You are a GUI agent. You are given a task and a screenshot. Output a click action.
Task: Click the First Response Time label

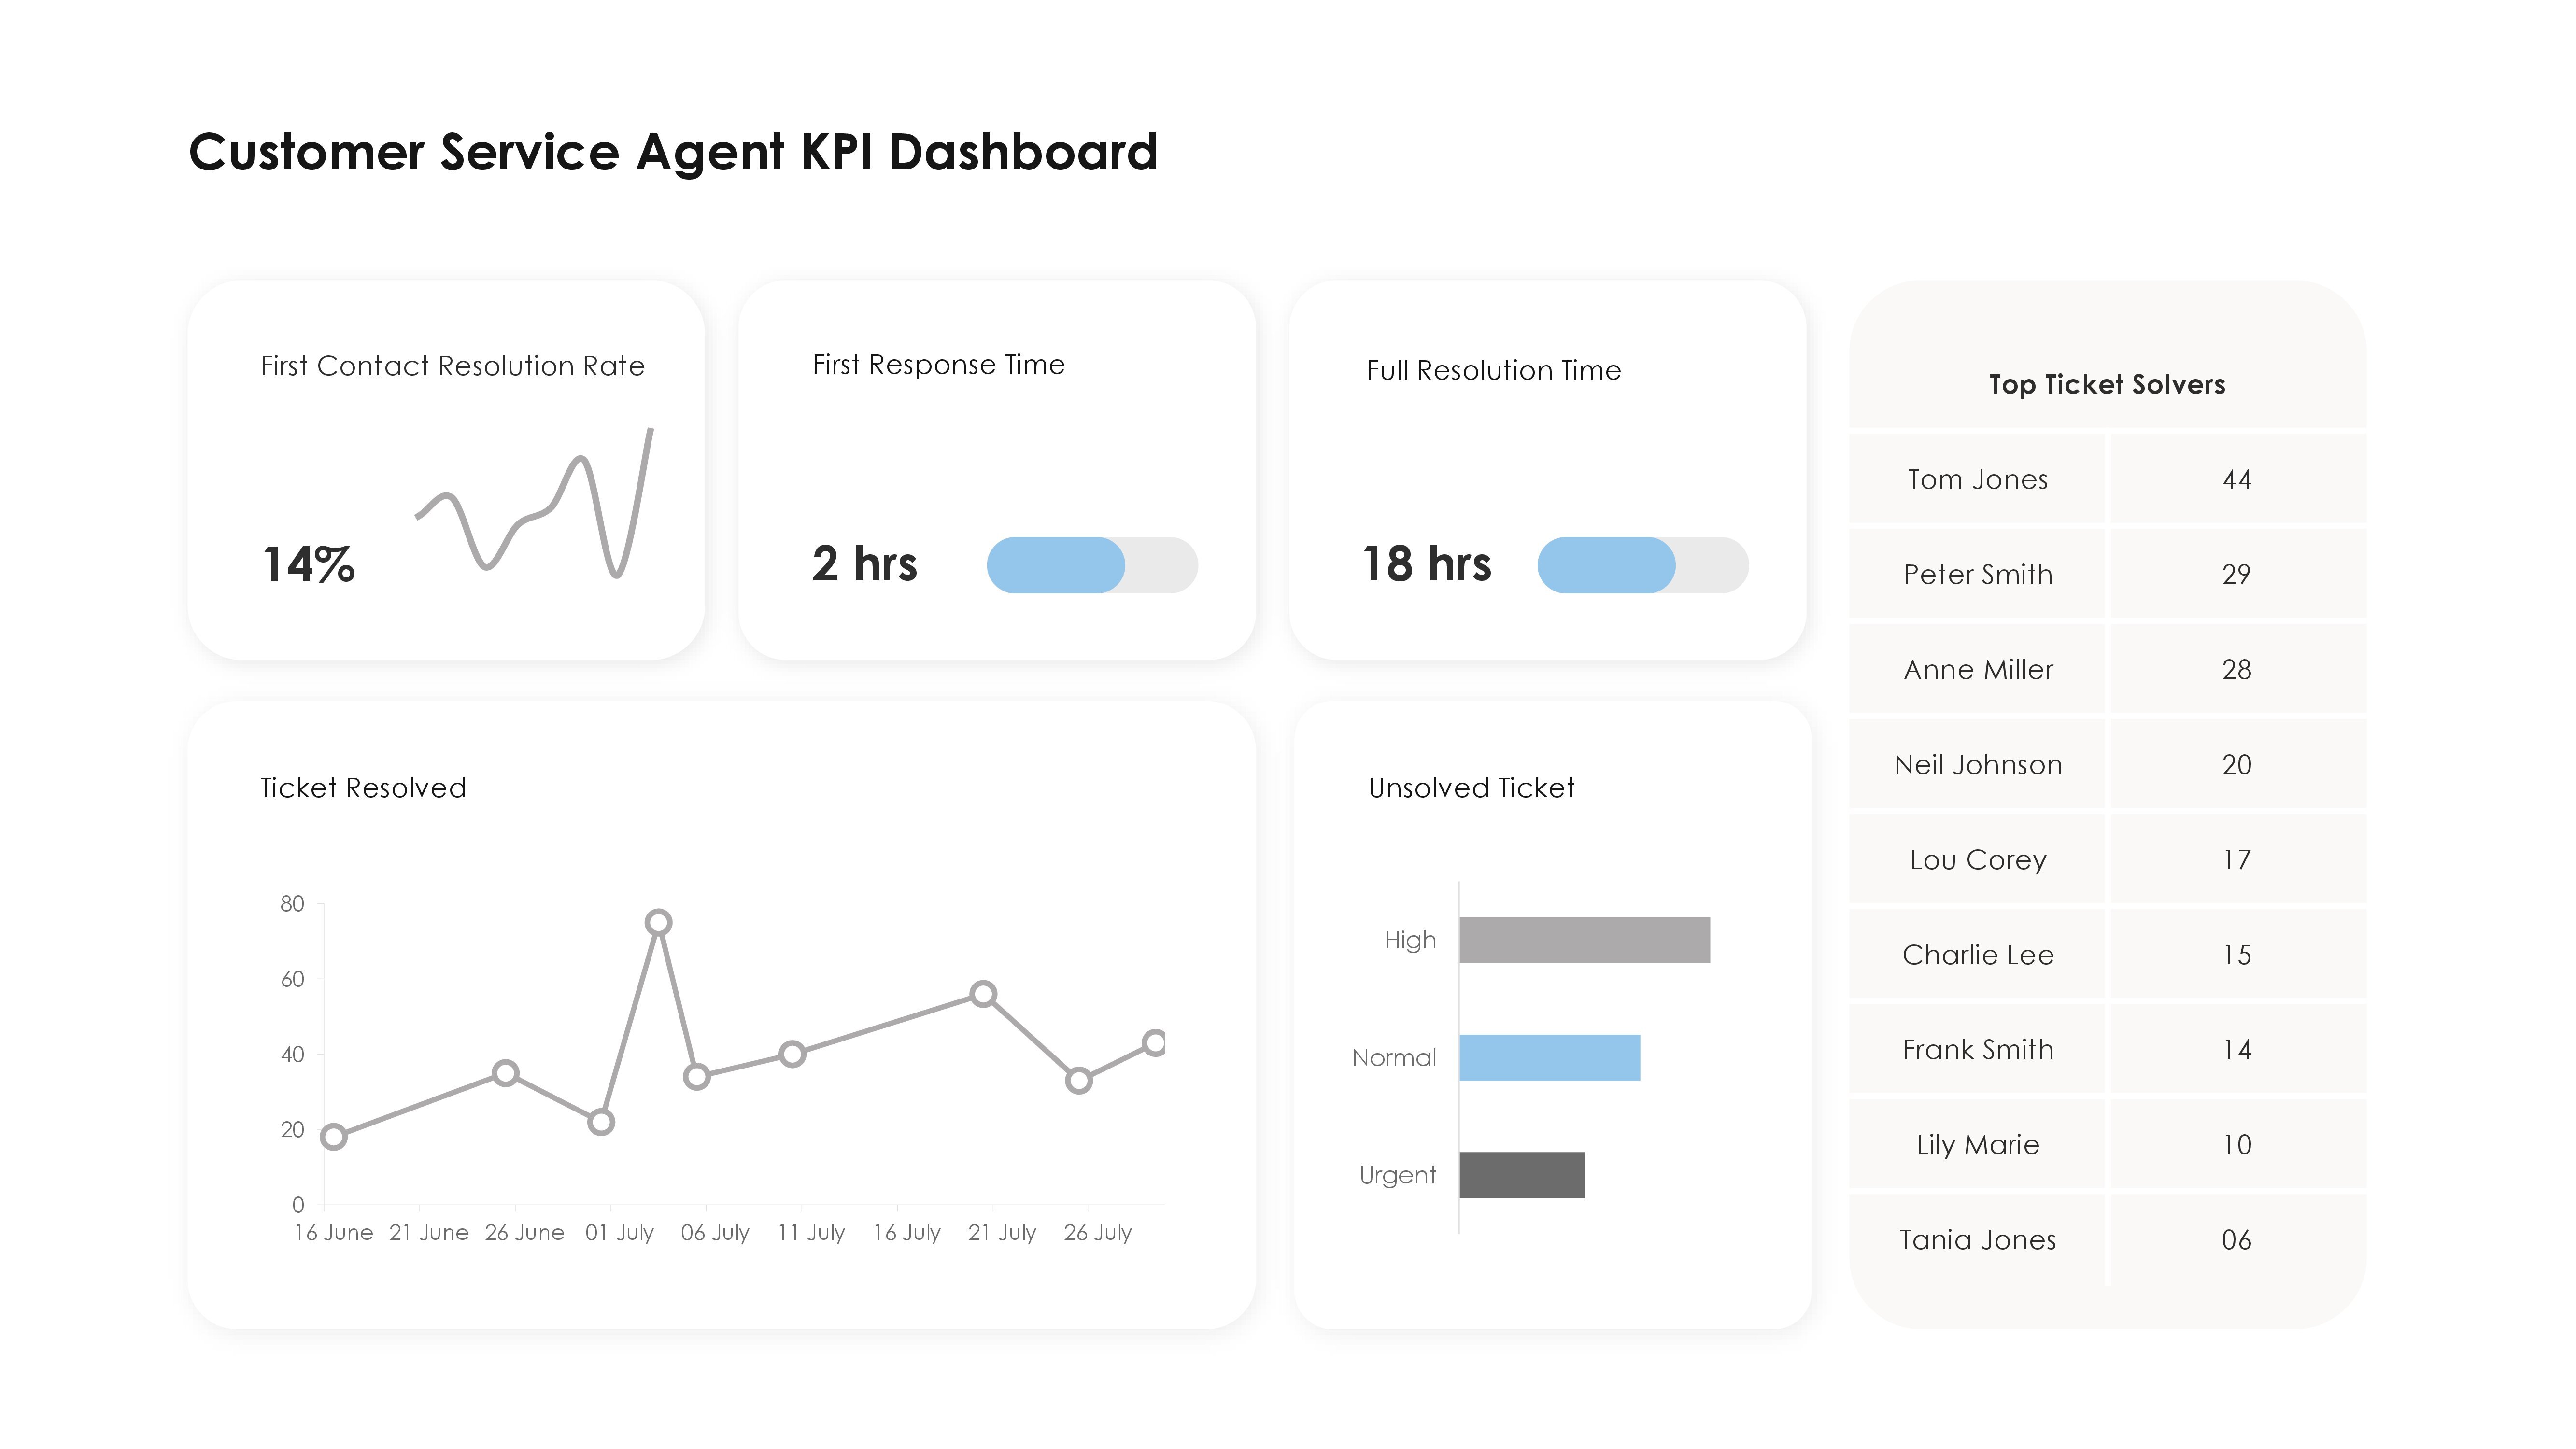coord(938,365)
